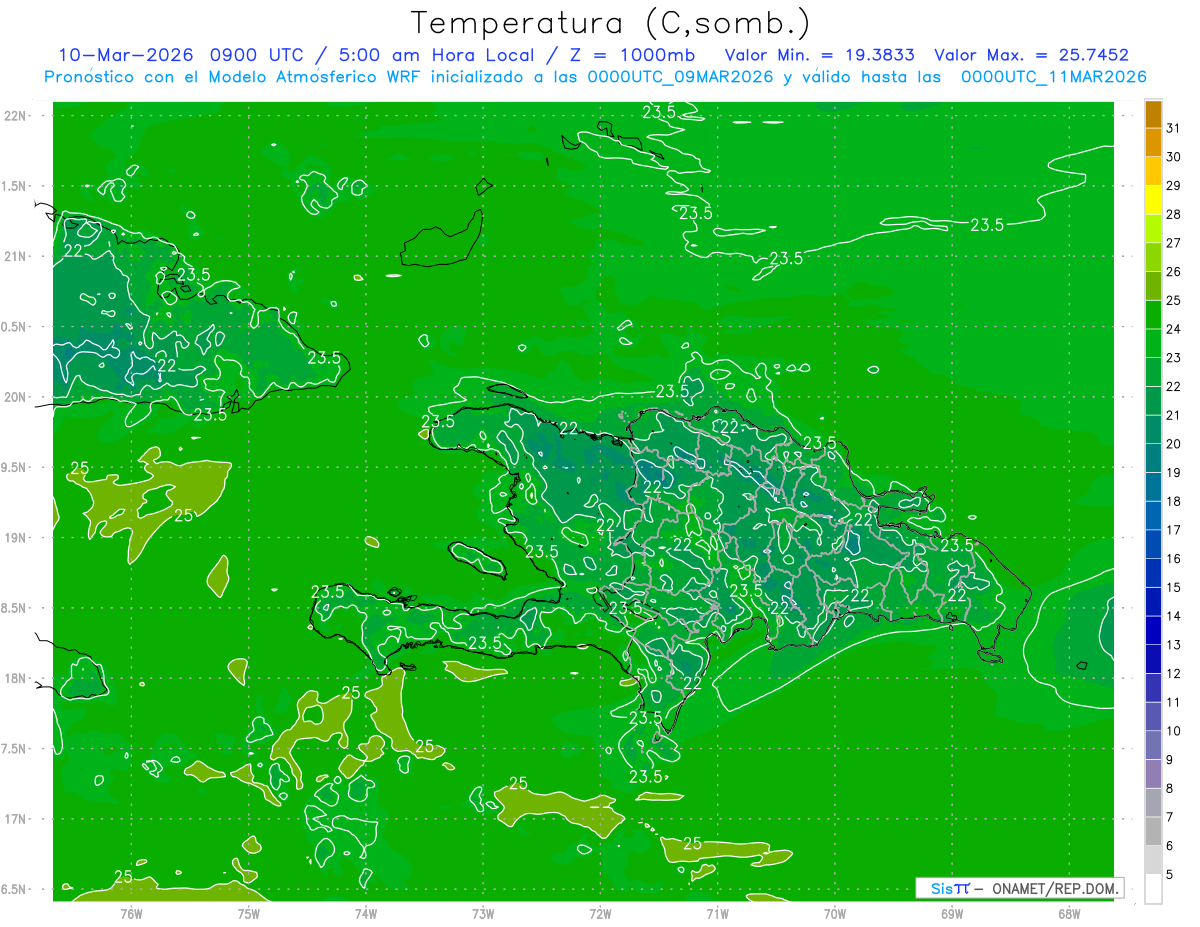Click the '69W' longitude axis label
The image size is (1200, 927).
point(952,913)
